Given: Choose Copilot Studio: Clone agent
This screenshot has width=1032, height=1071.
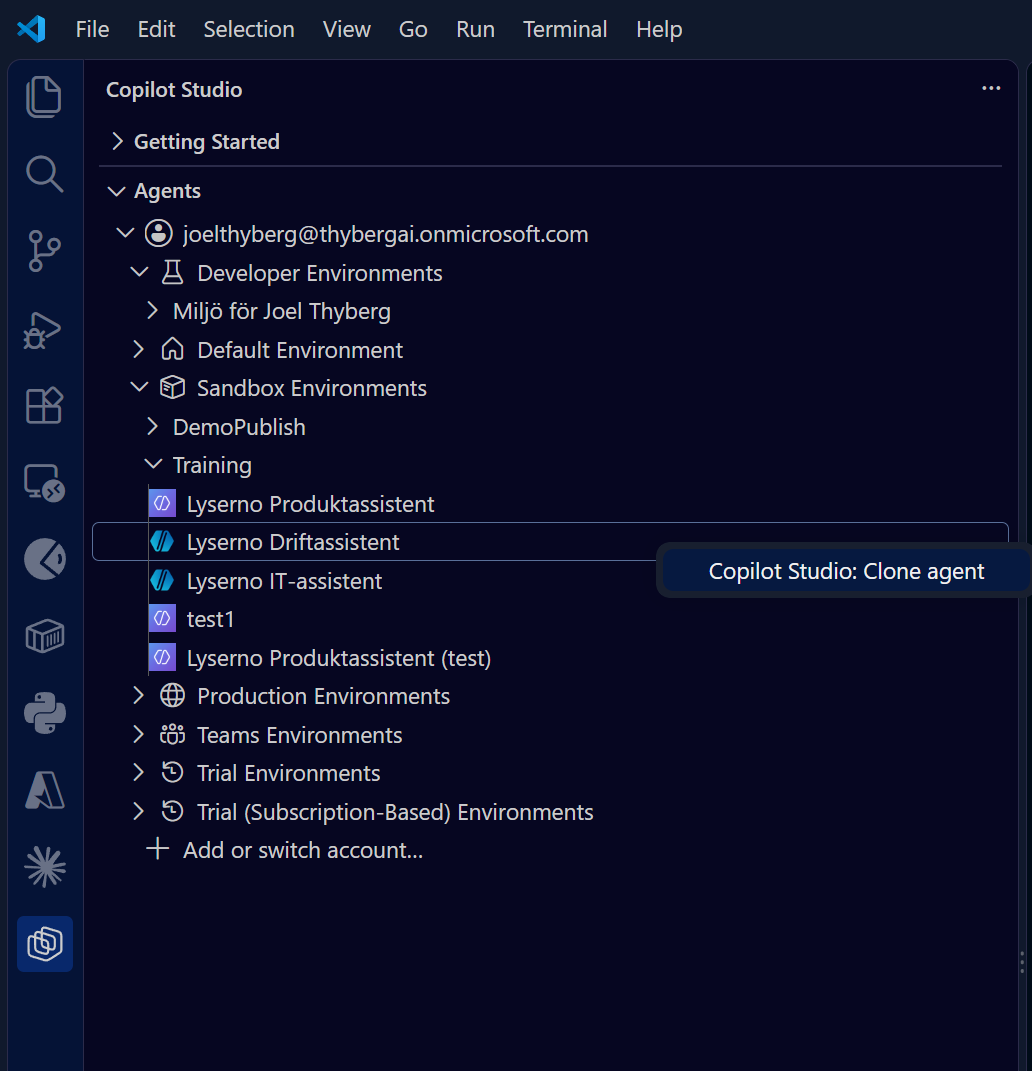Looking at the screenshot, I should click(x=846, y=571).
